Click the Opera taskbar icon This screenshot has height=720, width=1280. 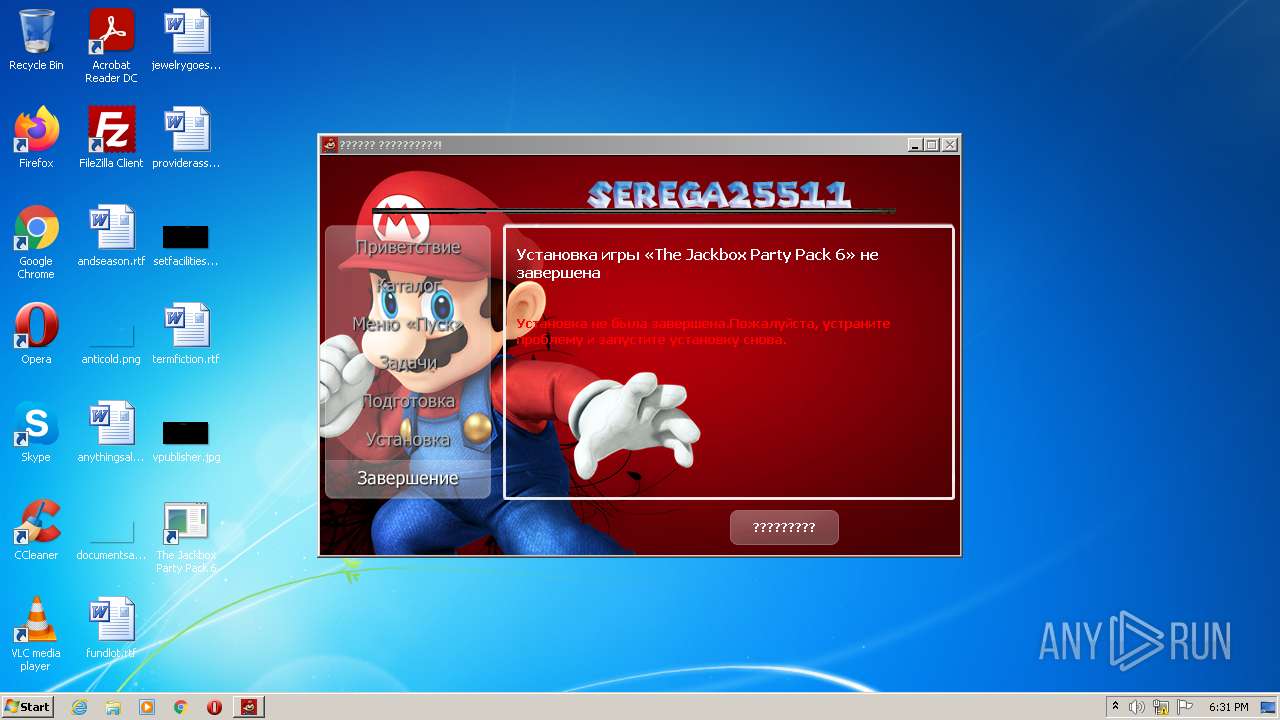coord(214,707)
